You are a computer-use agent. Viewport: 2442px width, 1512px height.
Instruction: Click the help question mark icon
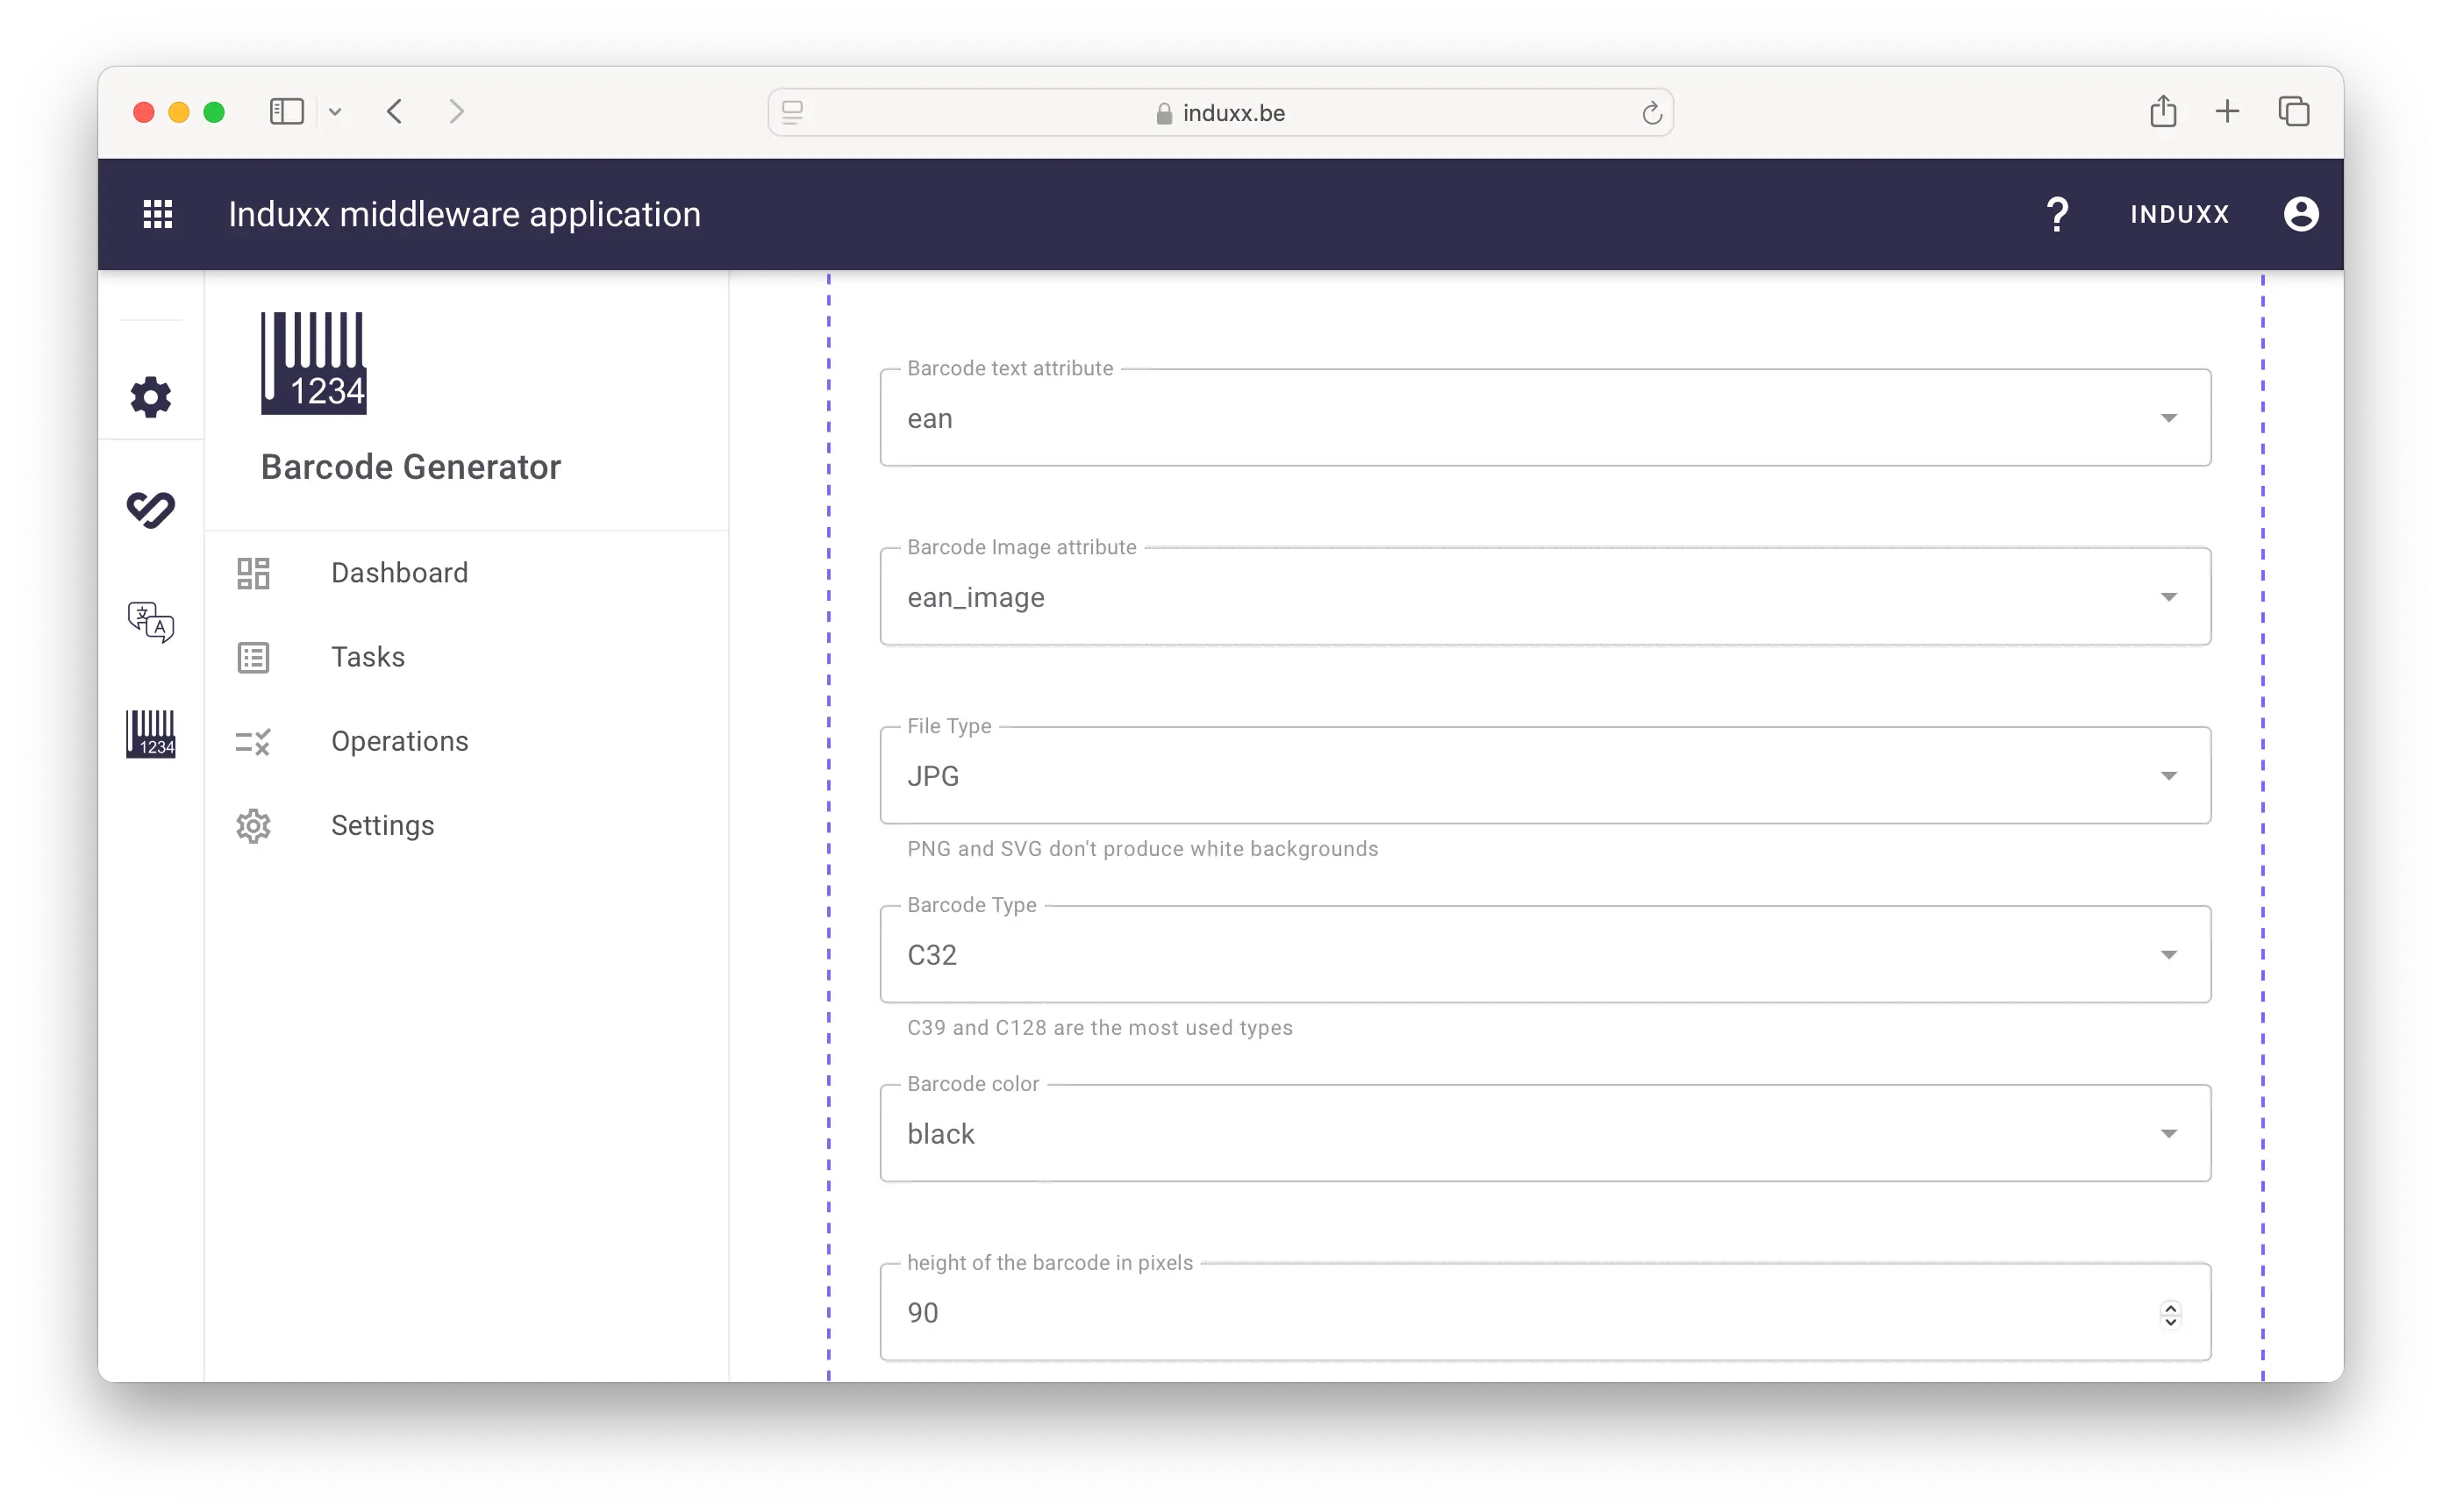coord(2056,214)
